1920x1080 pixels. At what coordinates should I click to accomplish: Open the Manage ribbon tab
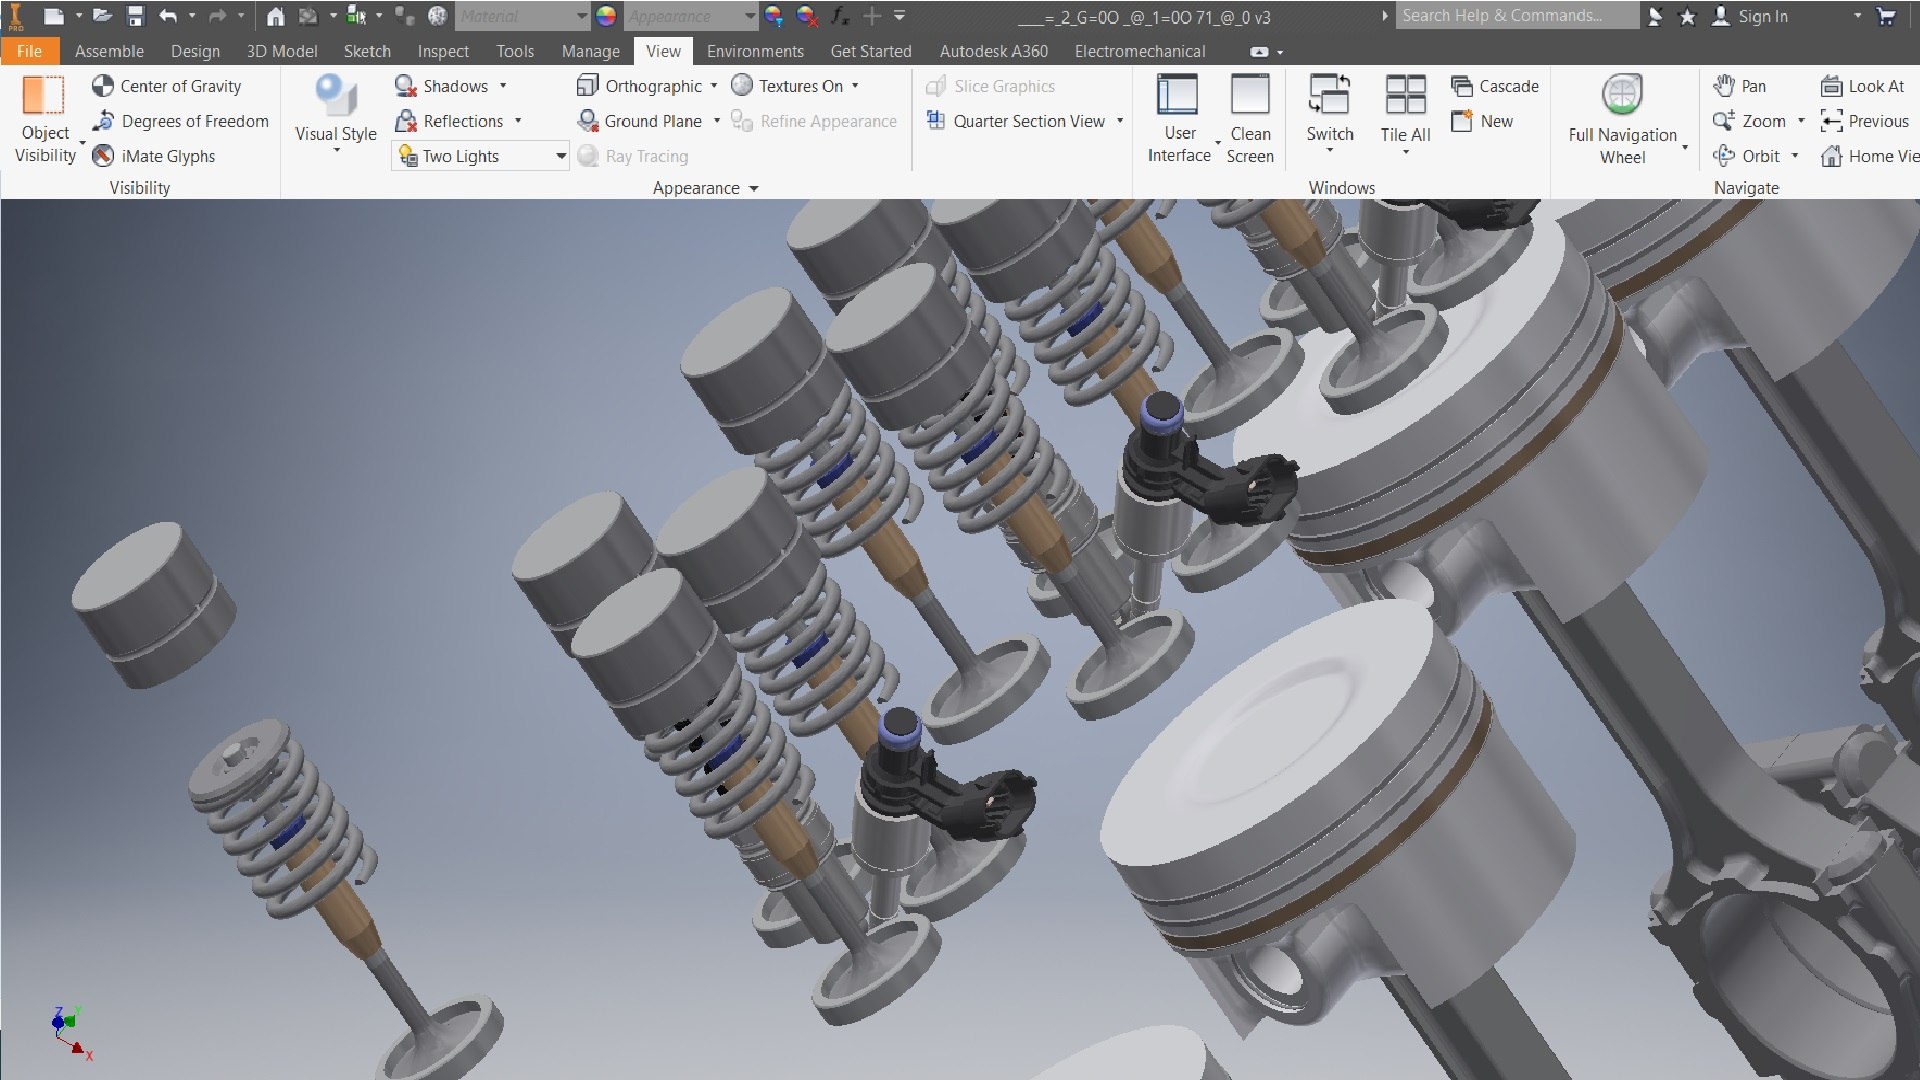(x=590, y=51)
